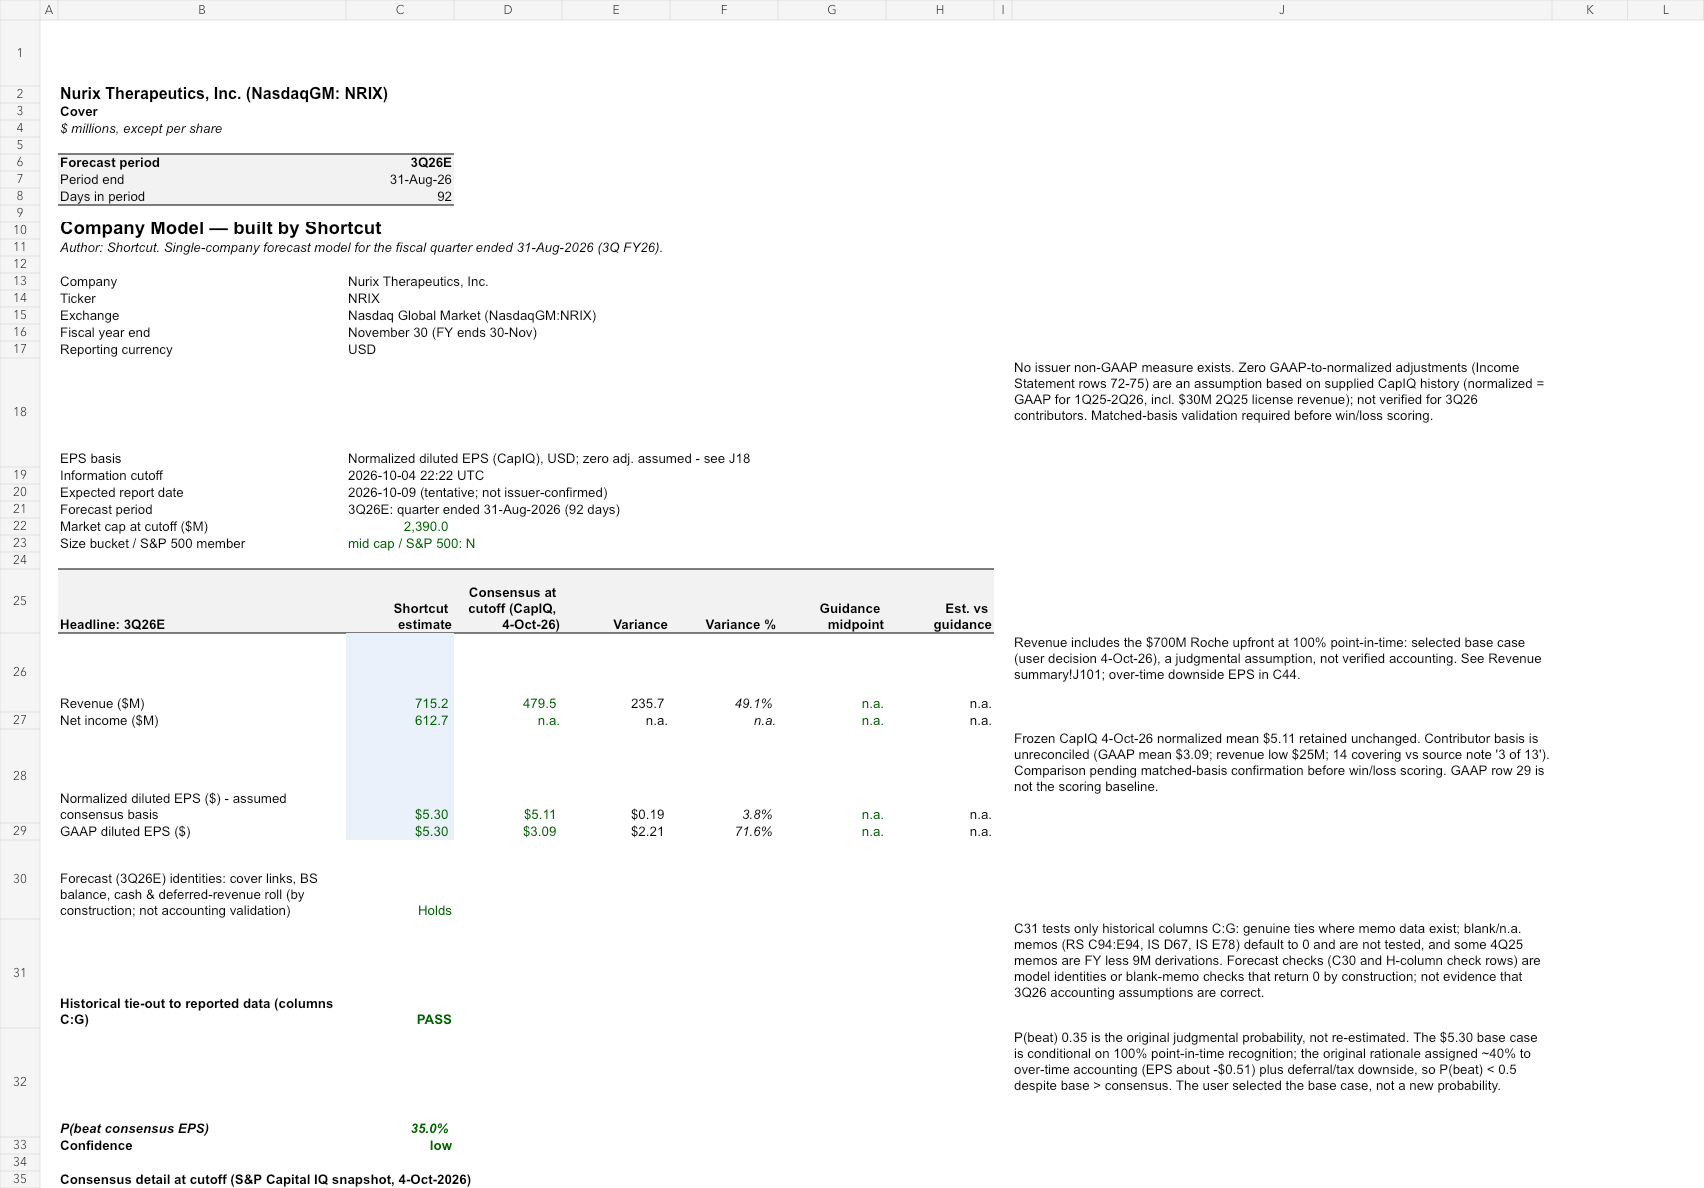The height and width of the screenshot is (1188, 1704).
Task: Select the note about $700M Roche upfront
Action: 1279,658
